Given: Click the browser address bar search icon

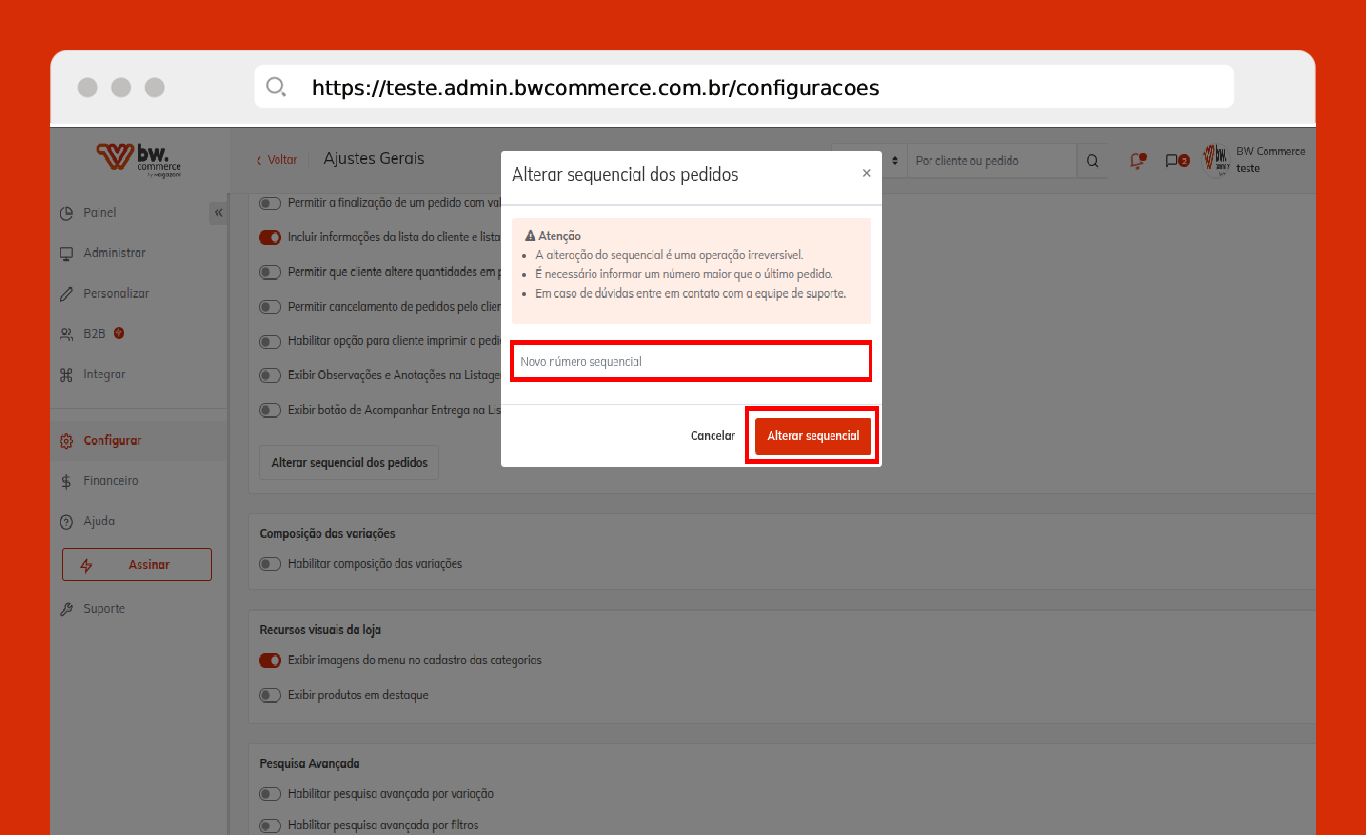Looking at the screenshot, I should (276, 87).
